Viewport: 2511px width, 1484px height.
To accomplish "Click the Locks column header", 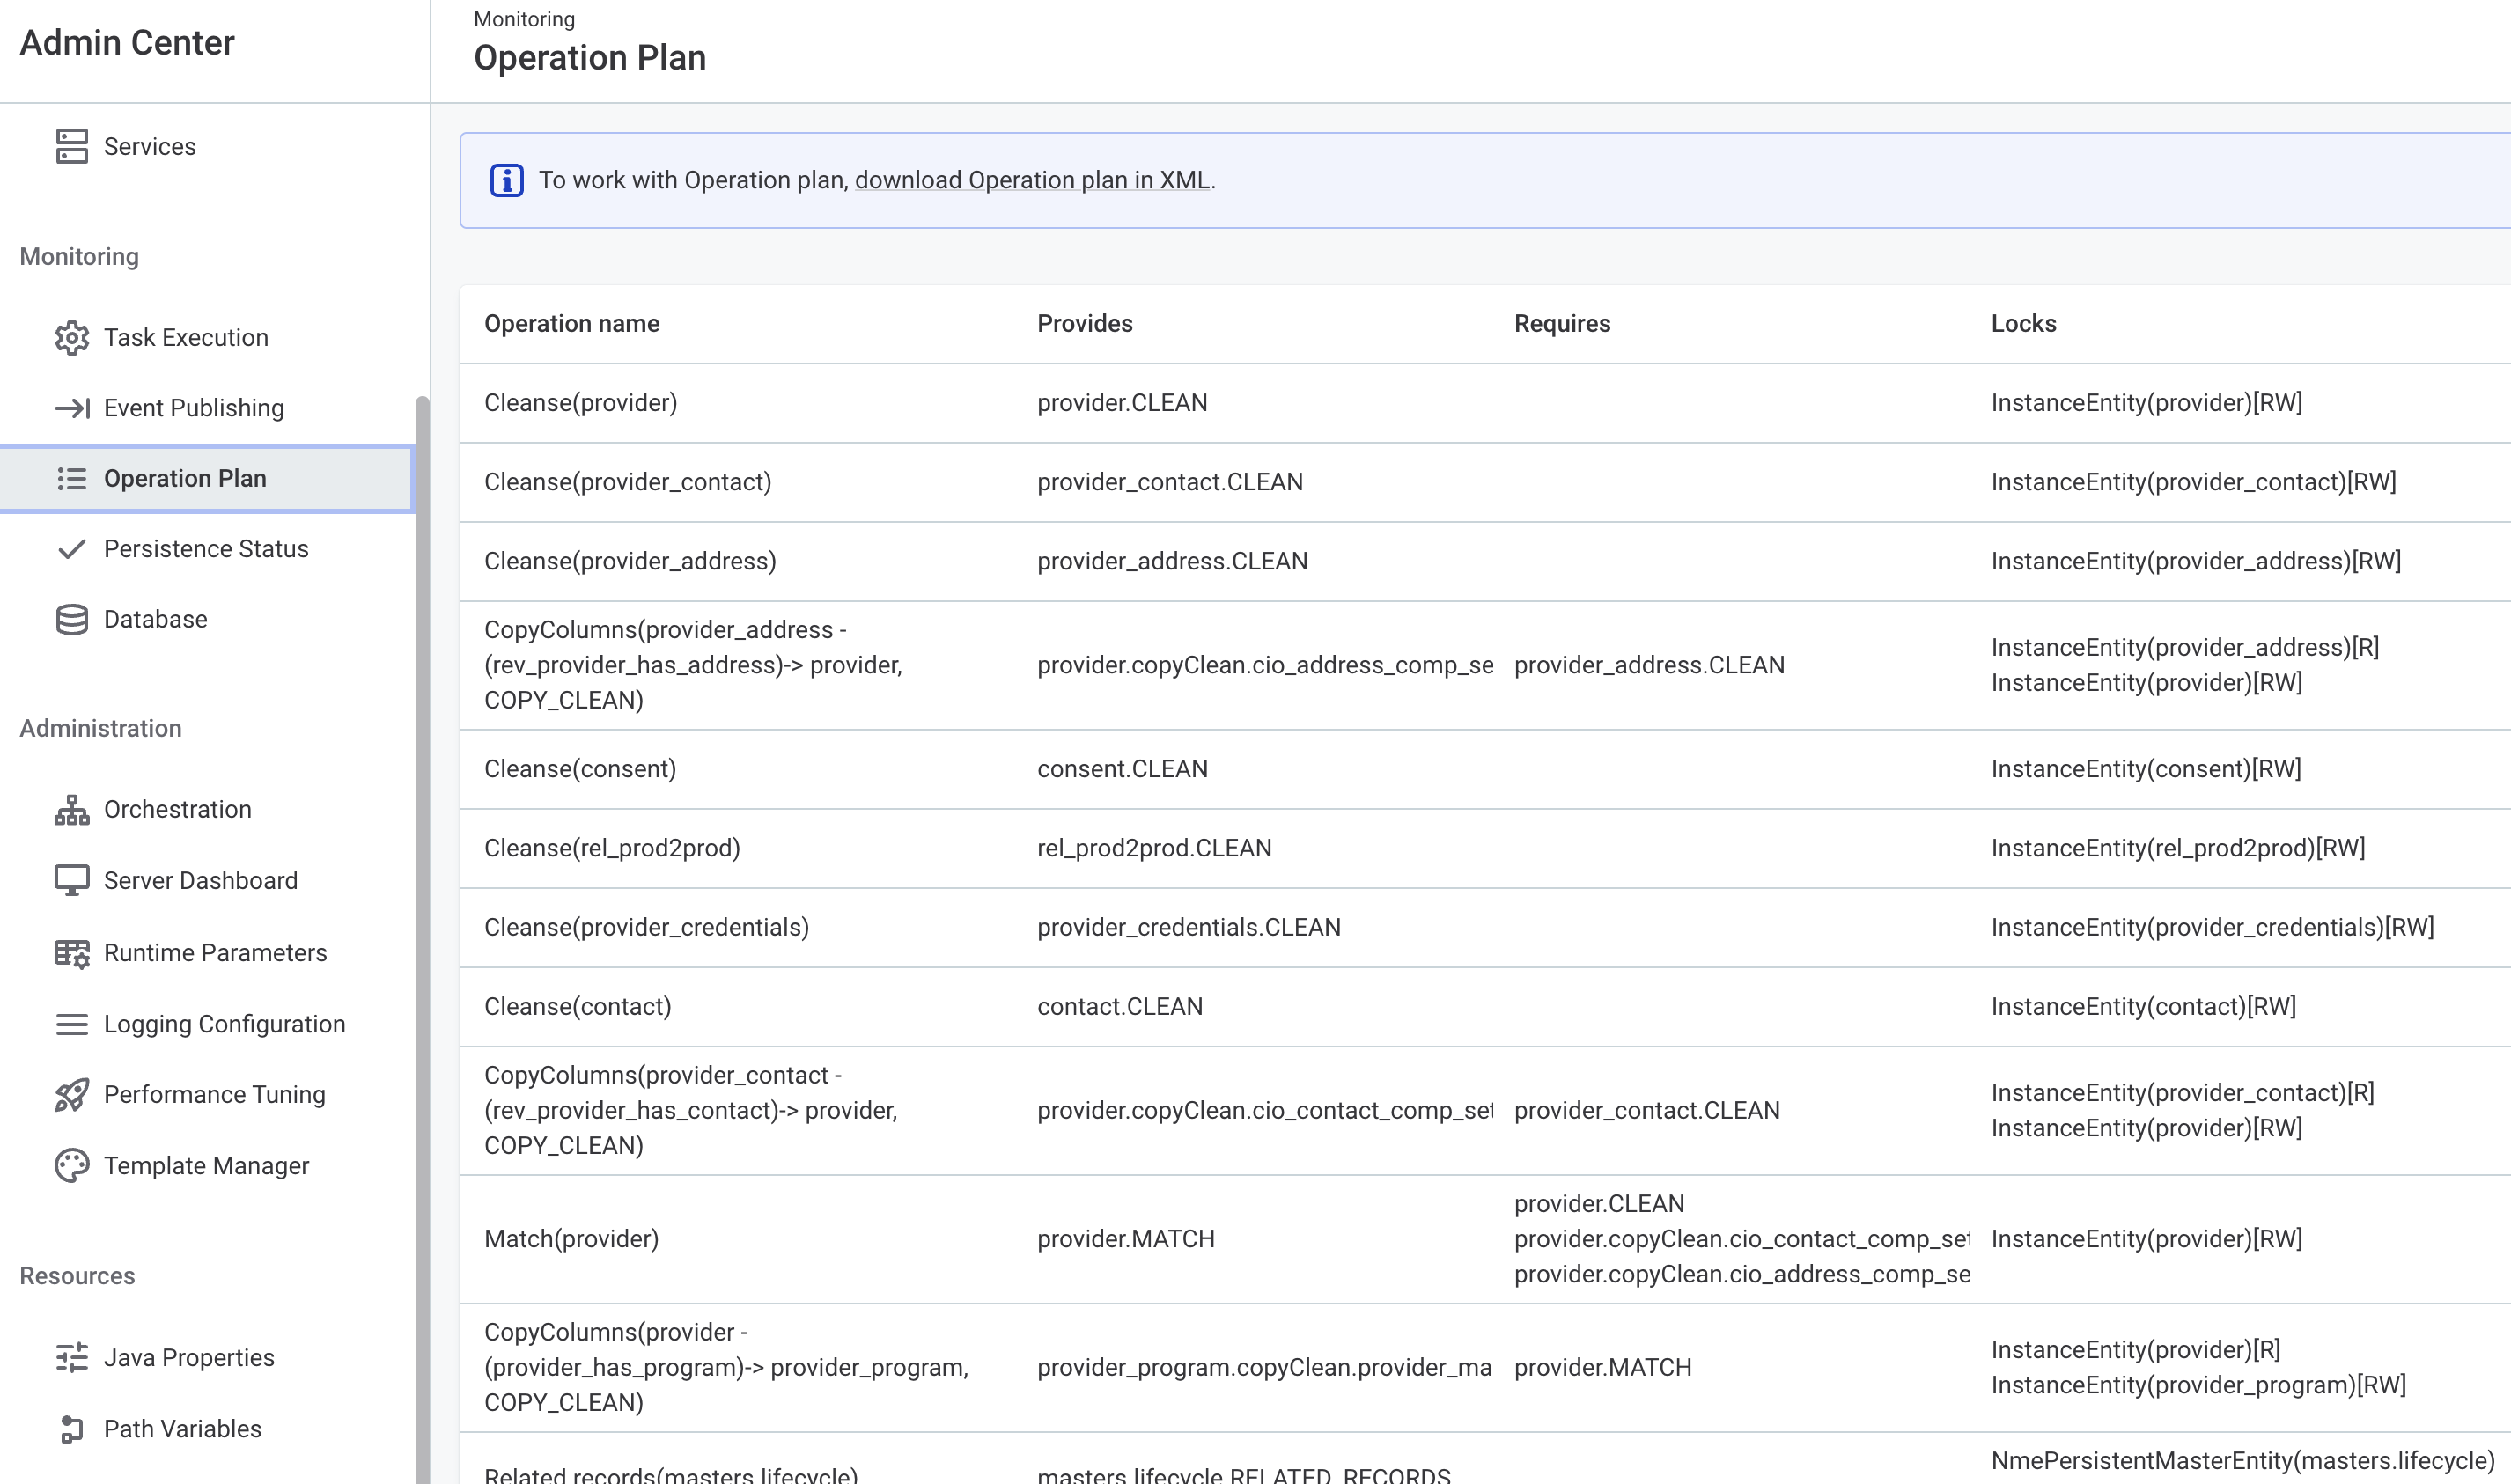I will coord(2022,324).
